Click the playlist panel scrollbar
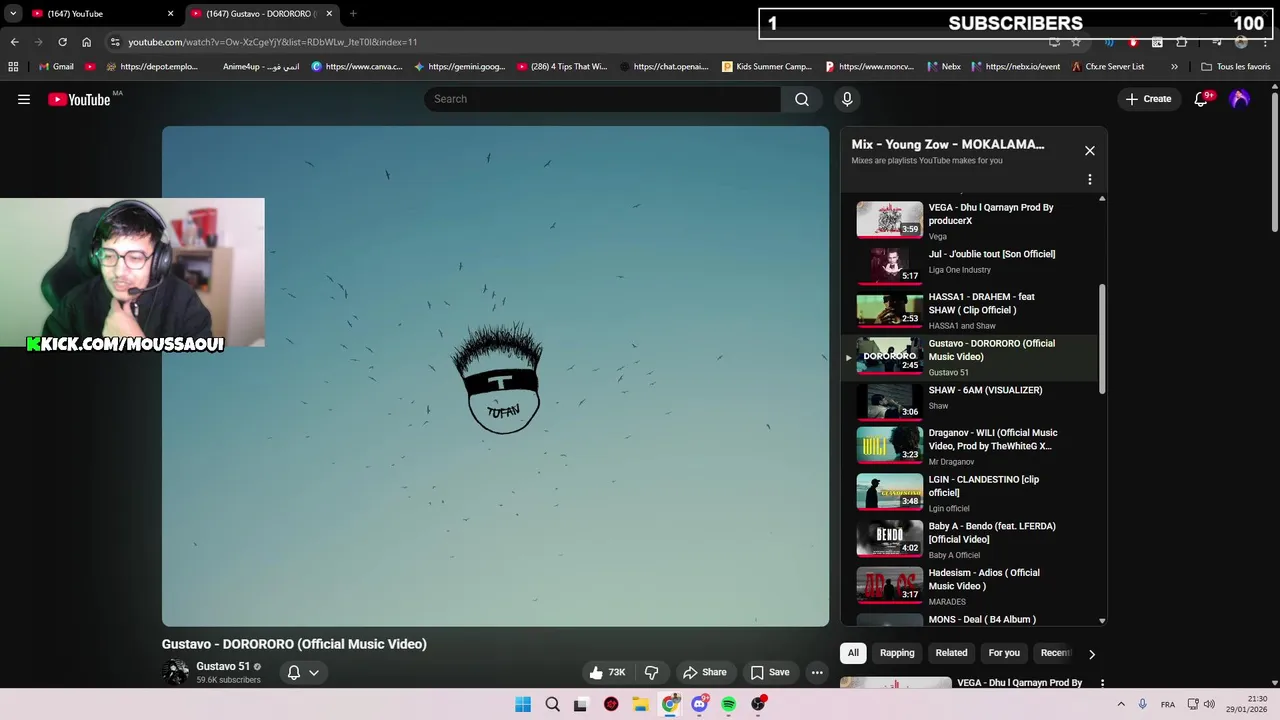This screenshot has width=1280, height=720. click(x=1102, y=340)
